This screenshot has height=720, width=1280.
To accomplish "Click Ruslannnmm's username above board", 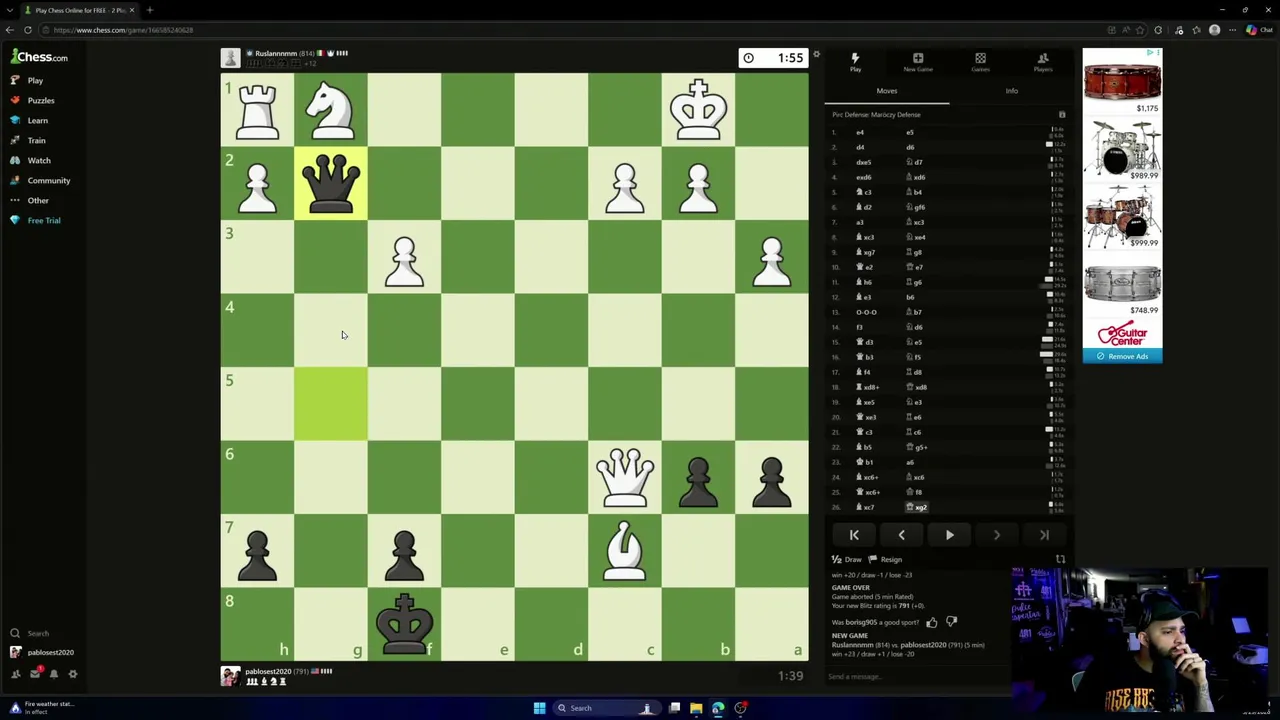I will click(x=276, y=53).
